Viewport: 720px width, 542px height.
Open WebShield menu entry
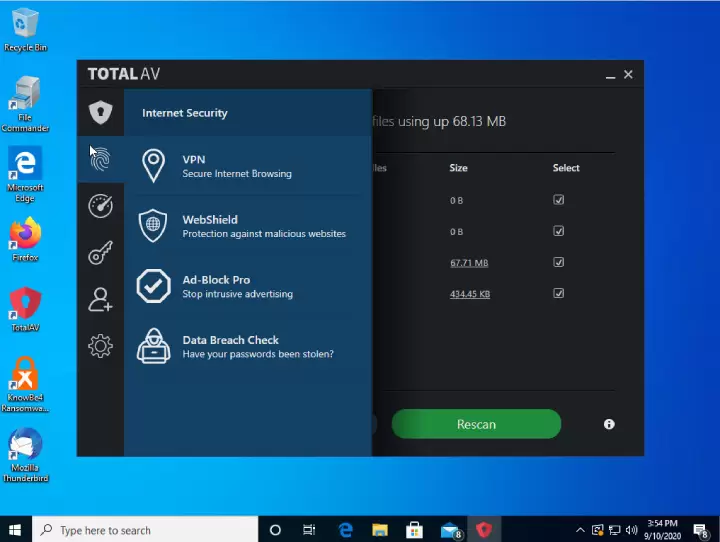coord(248,226)
